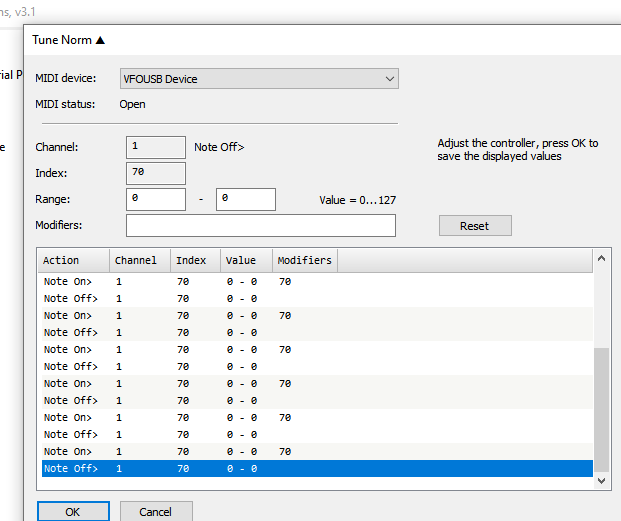Click the Channel column header
621x521 pixels.
coord(139,260)
